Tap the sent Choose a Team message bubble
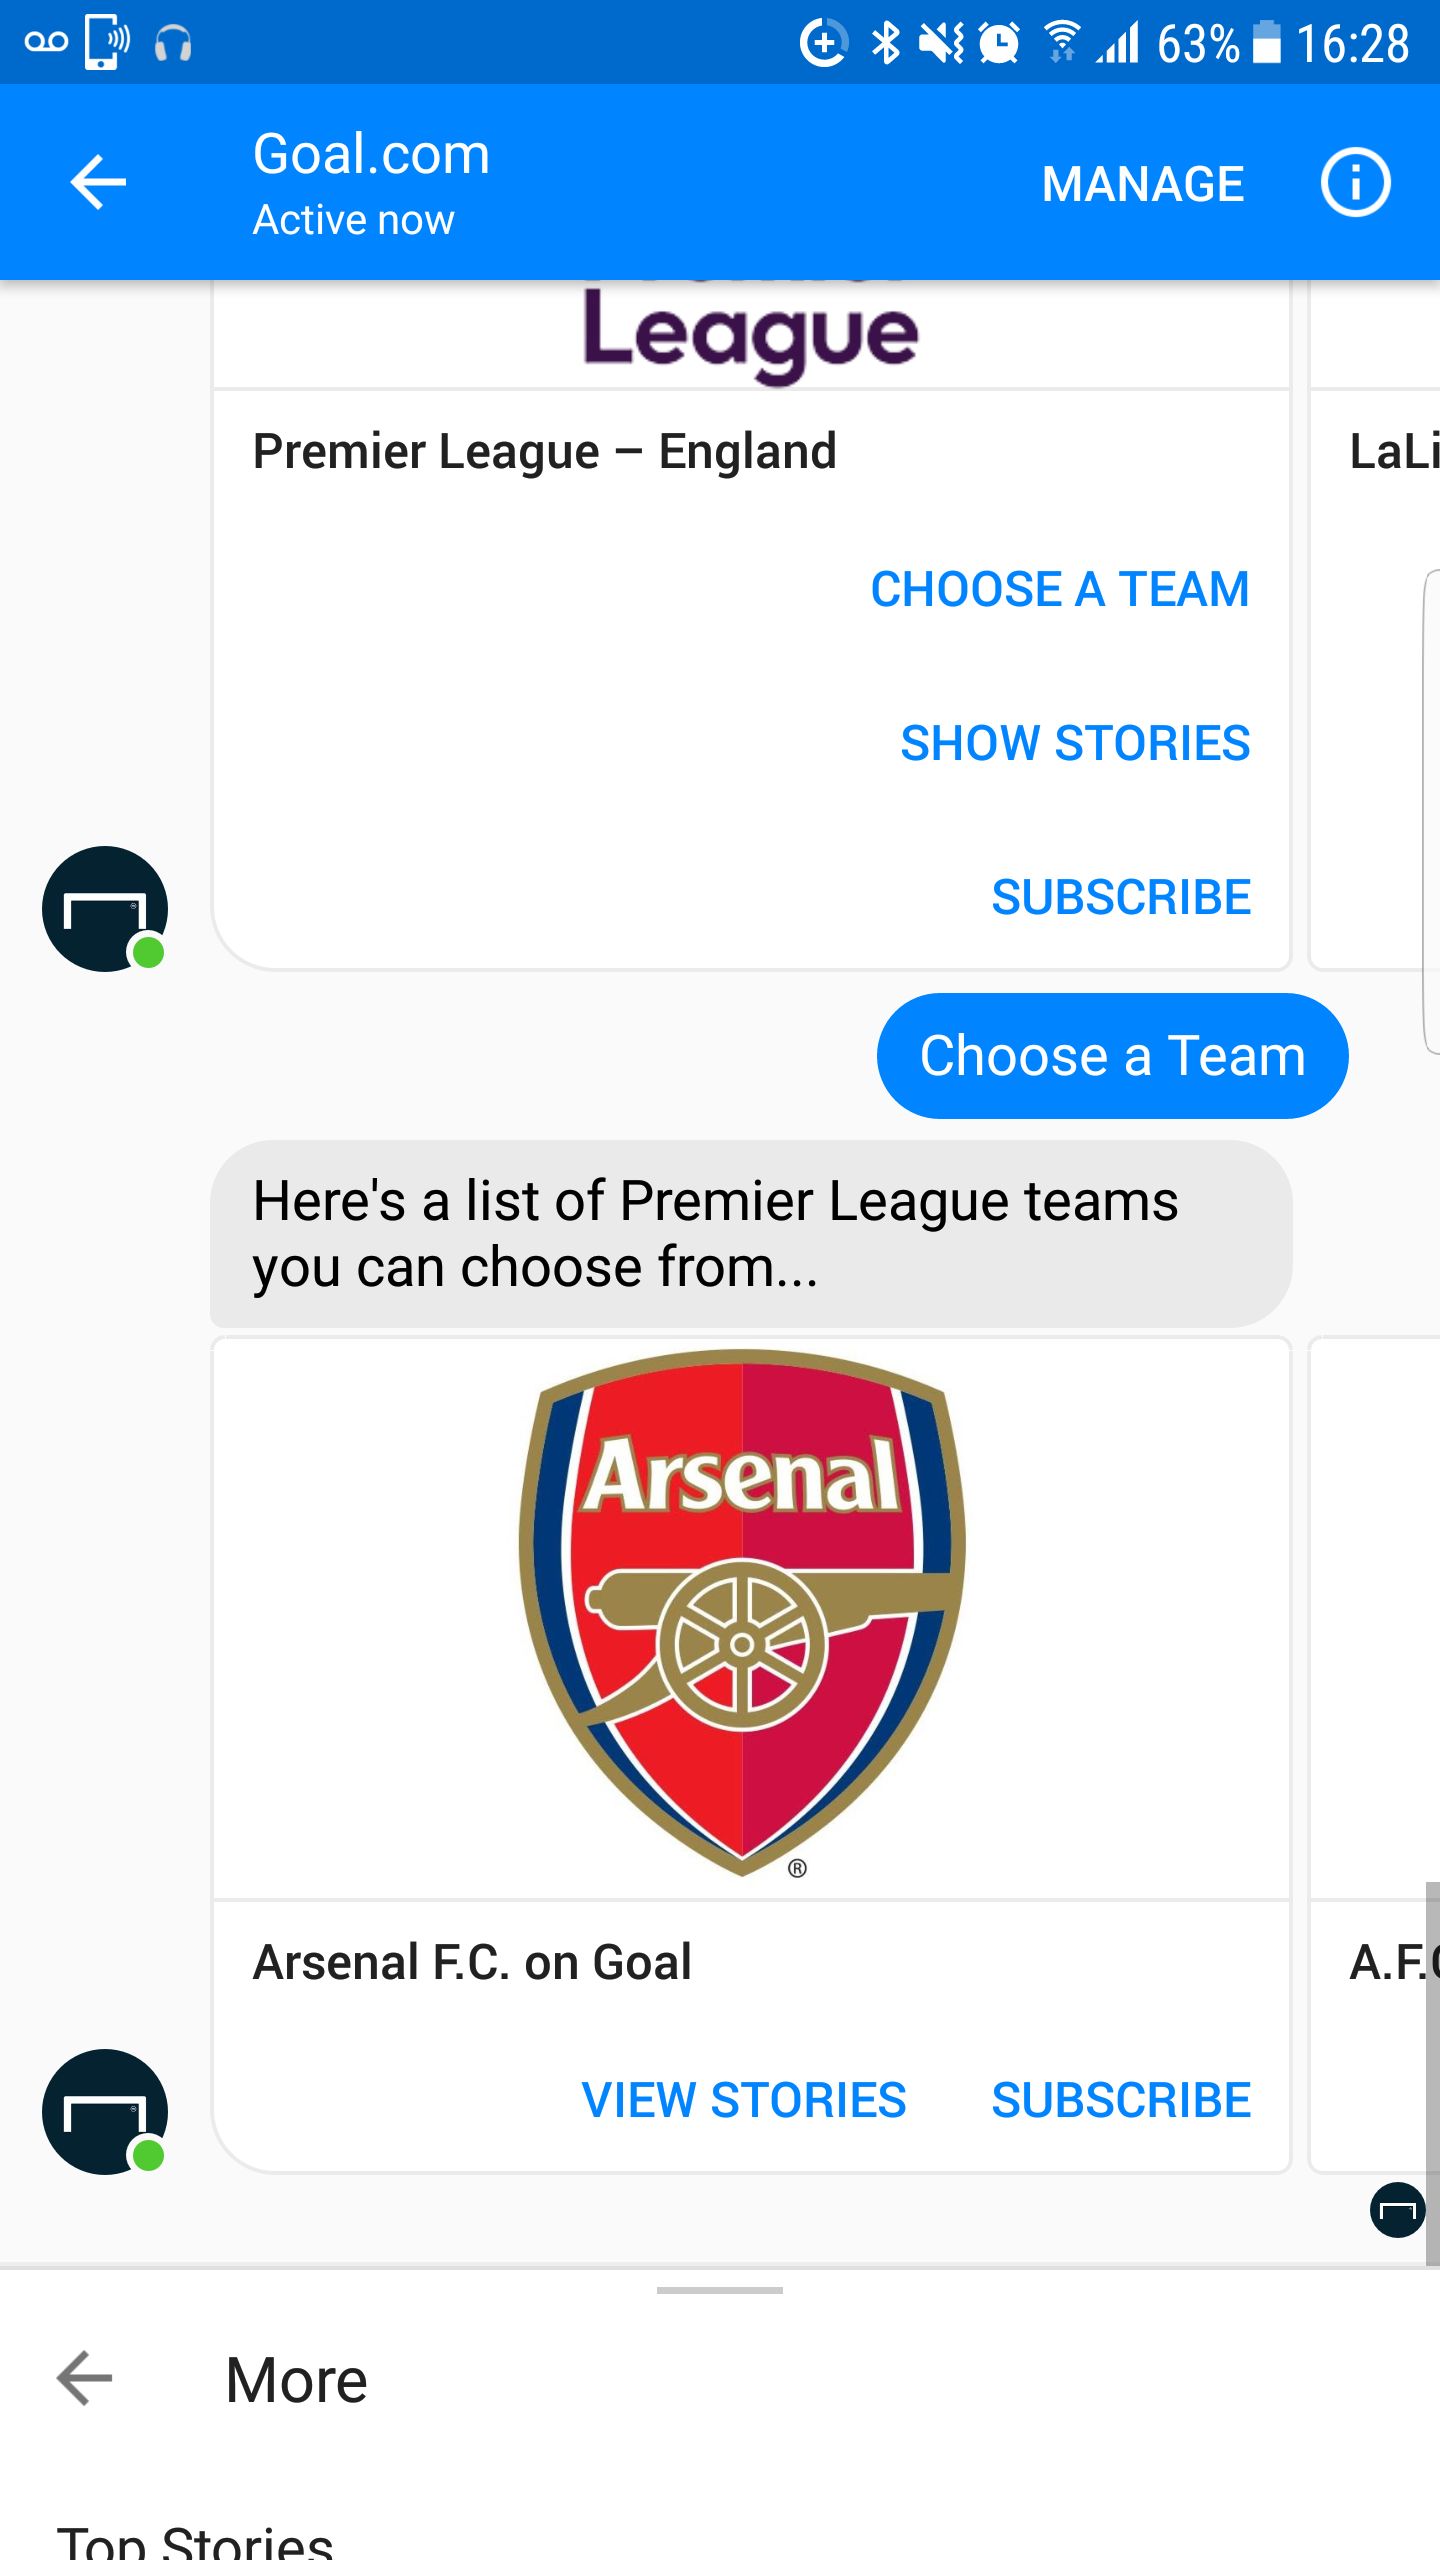1440x2560 pixels. point(1112,1054)
